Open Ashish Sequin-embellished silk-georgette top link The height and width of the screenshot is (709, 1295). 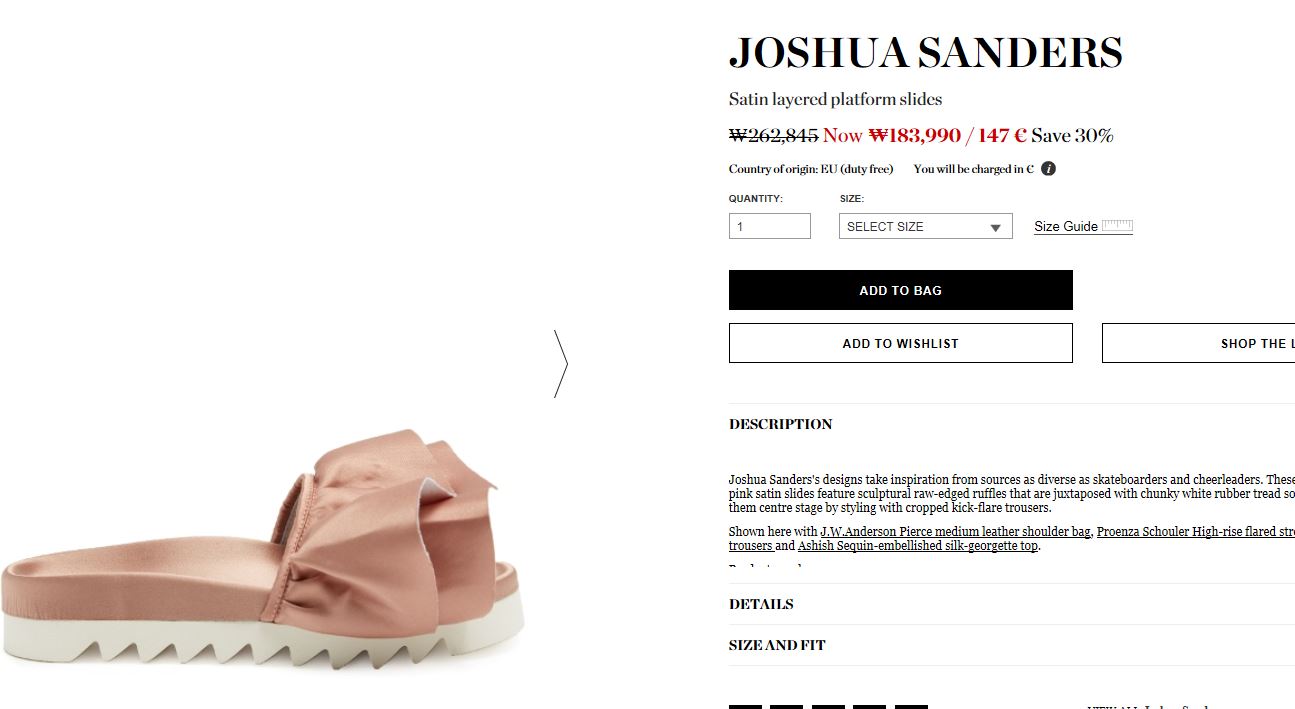(x=918, y=546)
